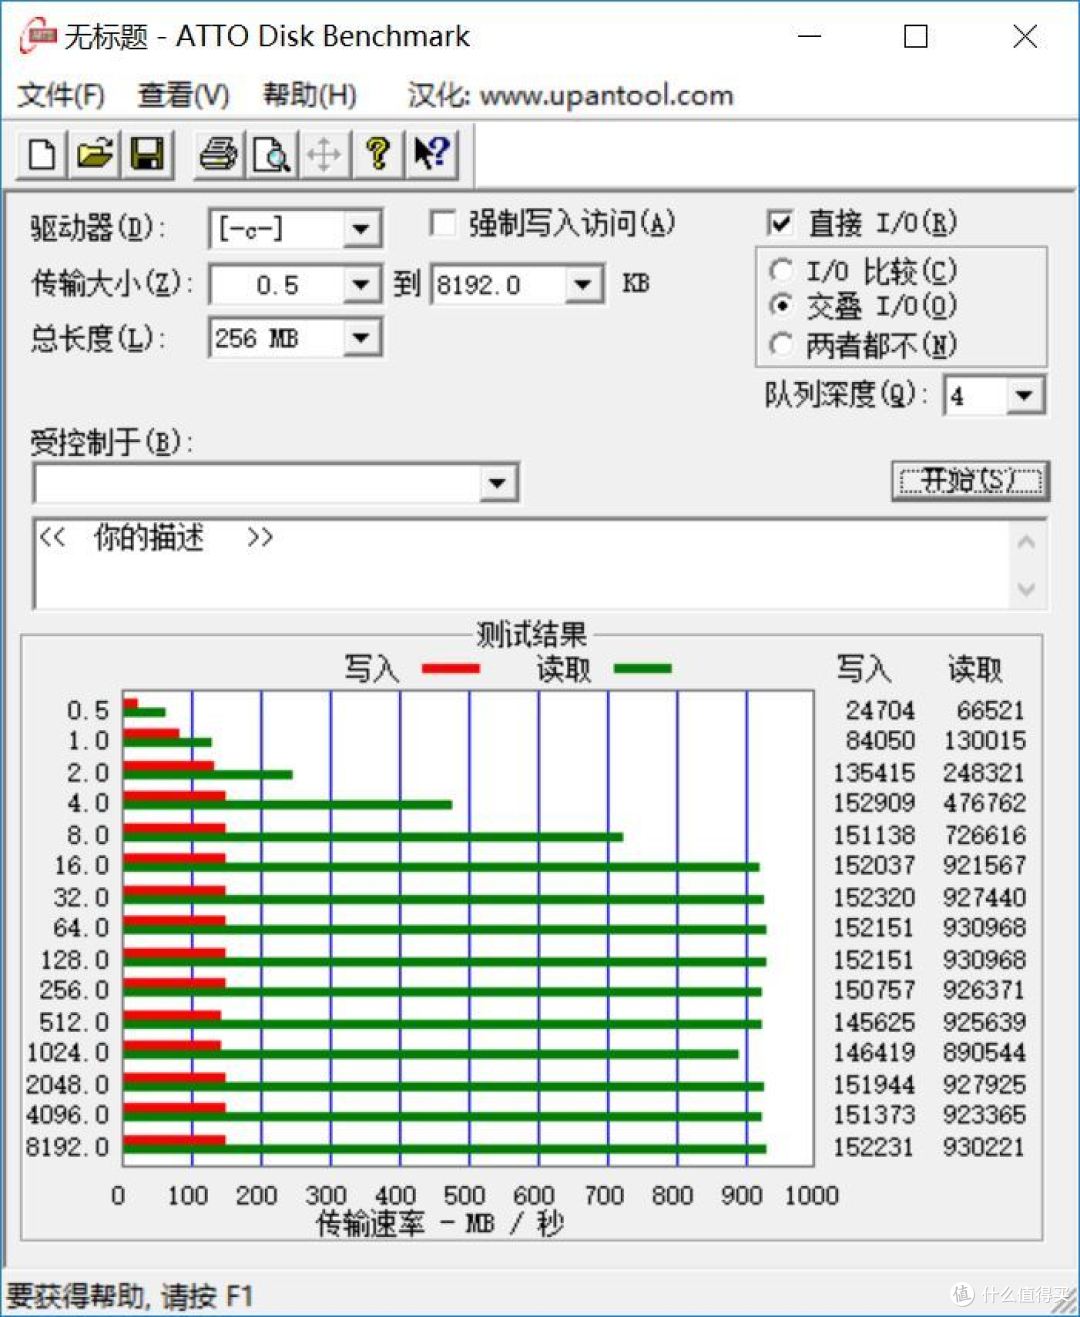The height and width of the screenshot is (1317, 1080).
Task: Click description box scroll down arrow
Action: pyautogui.click(x=1026, y=589)
